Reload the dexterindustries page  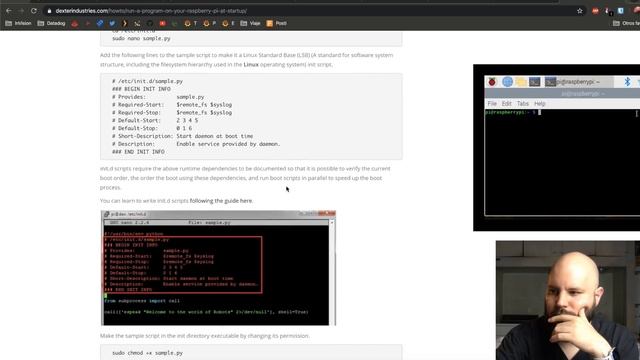click(34, 11)
